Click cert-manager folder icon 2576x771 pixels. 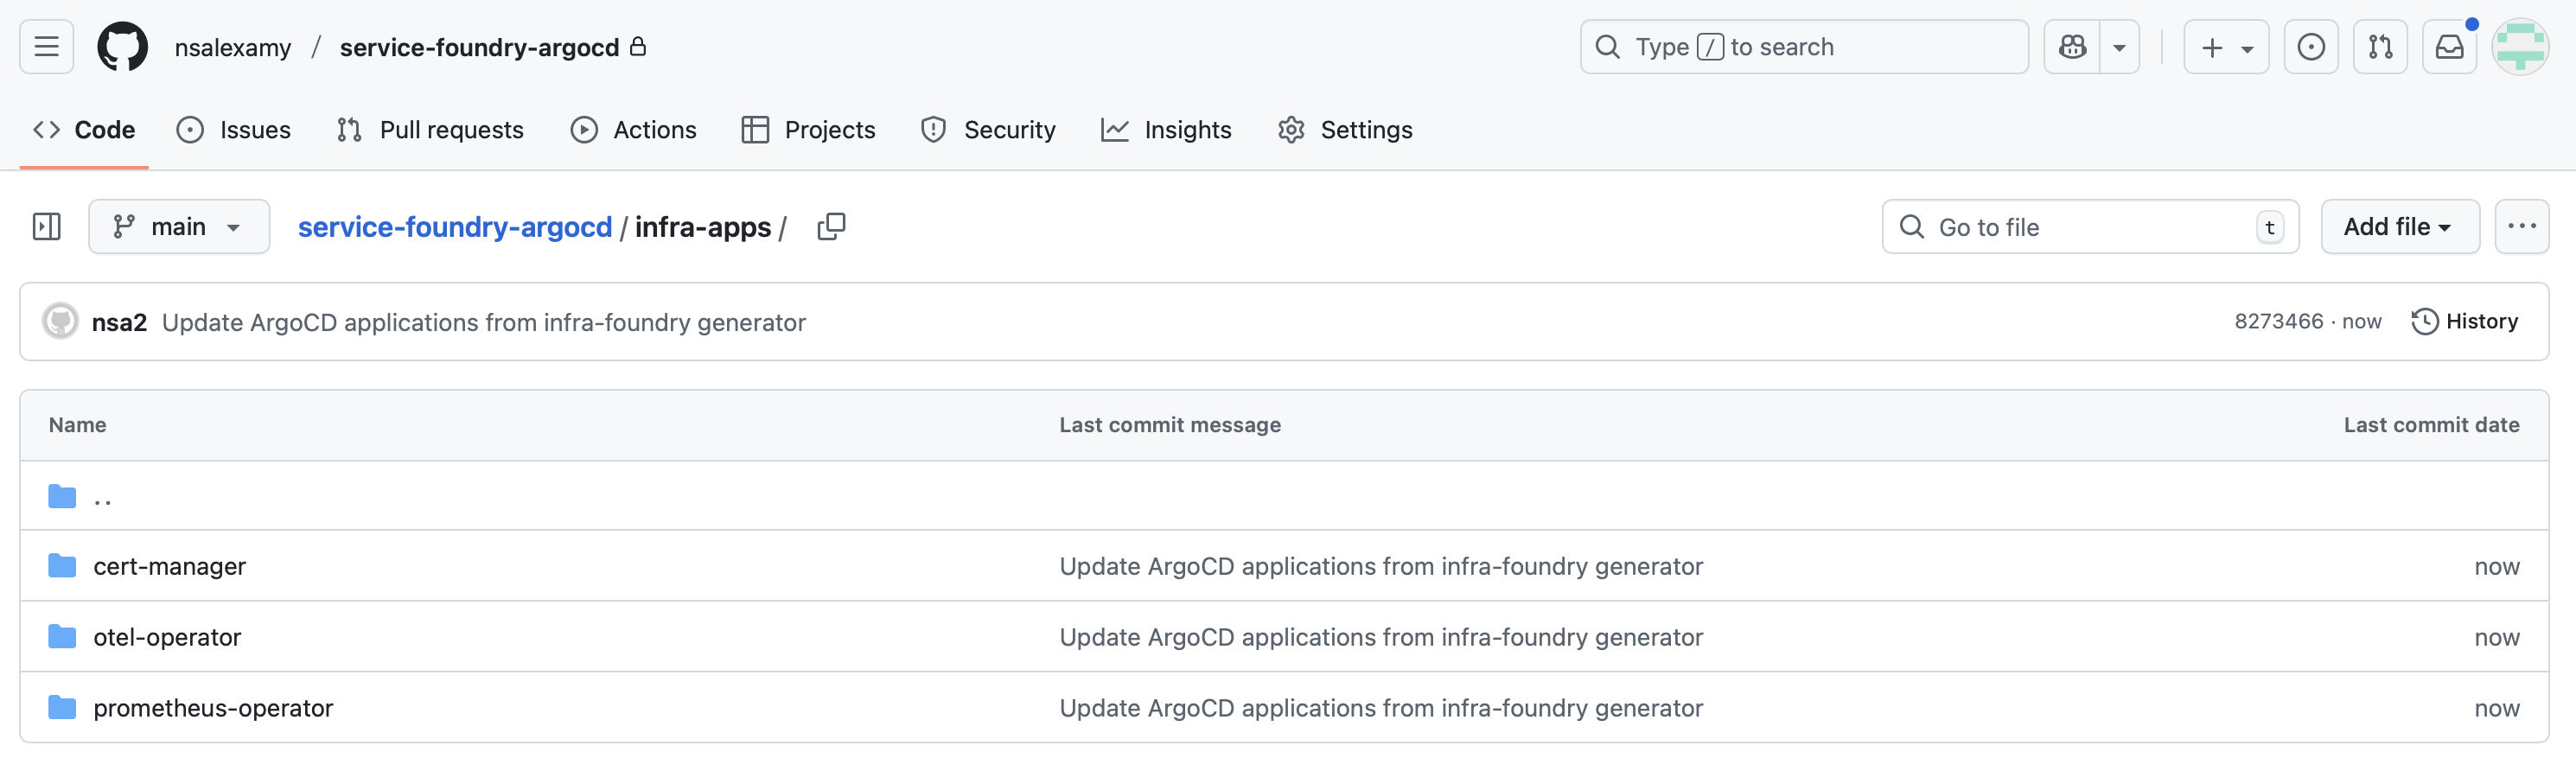(62, 566)
